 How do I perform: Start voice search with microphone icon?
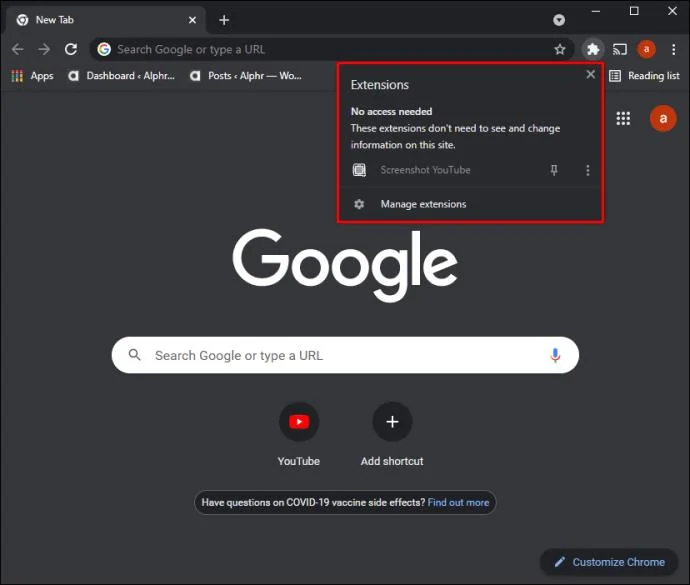(555, 355)
